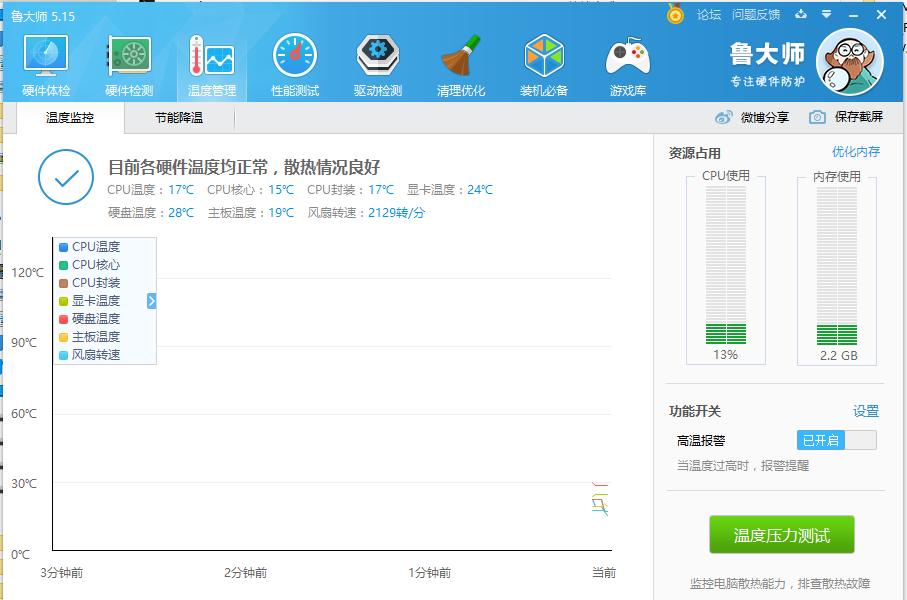
Task: Open 清理优化 cleanup broom icon
Action: [x=461, y=65]
